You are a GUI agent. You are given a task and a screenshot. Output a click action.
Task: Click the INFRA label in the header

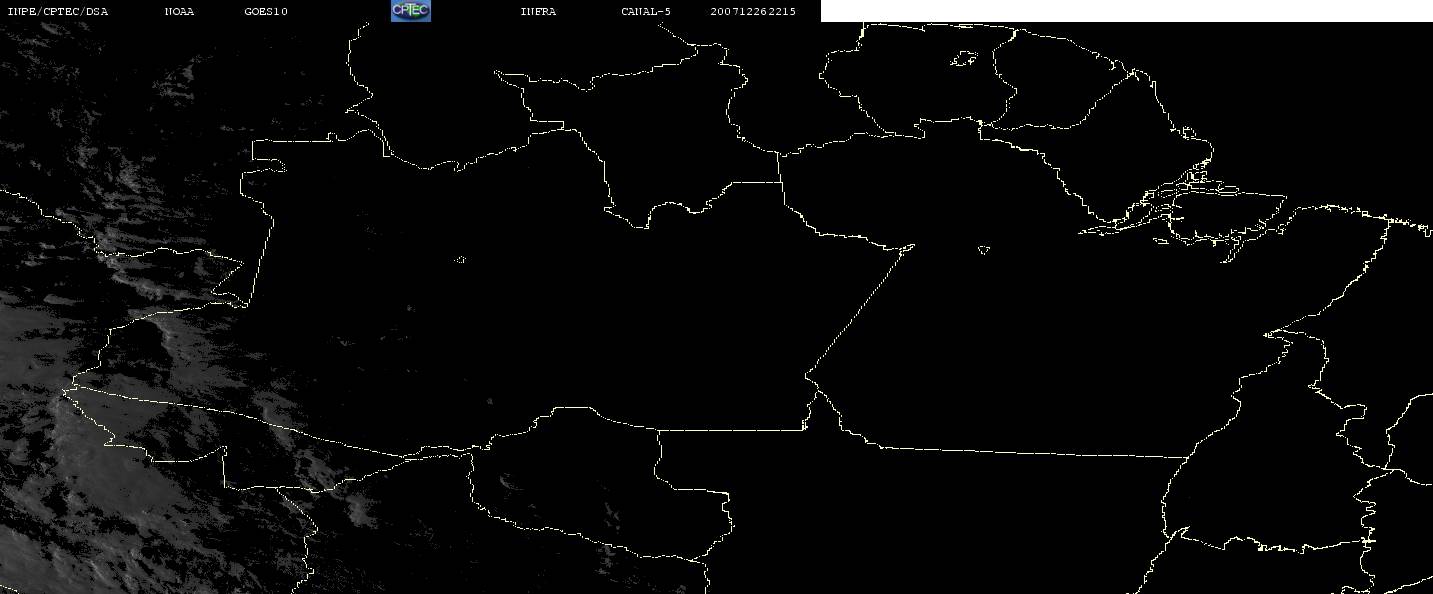click(538, 12)
